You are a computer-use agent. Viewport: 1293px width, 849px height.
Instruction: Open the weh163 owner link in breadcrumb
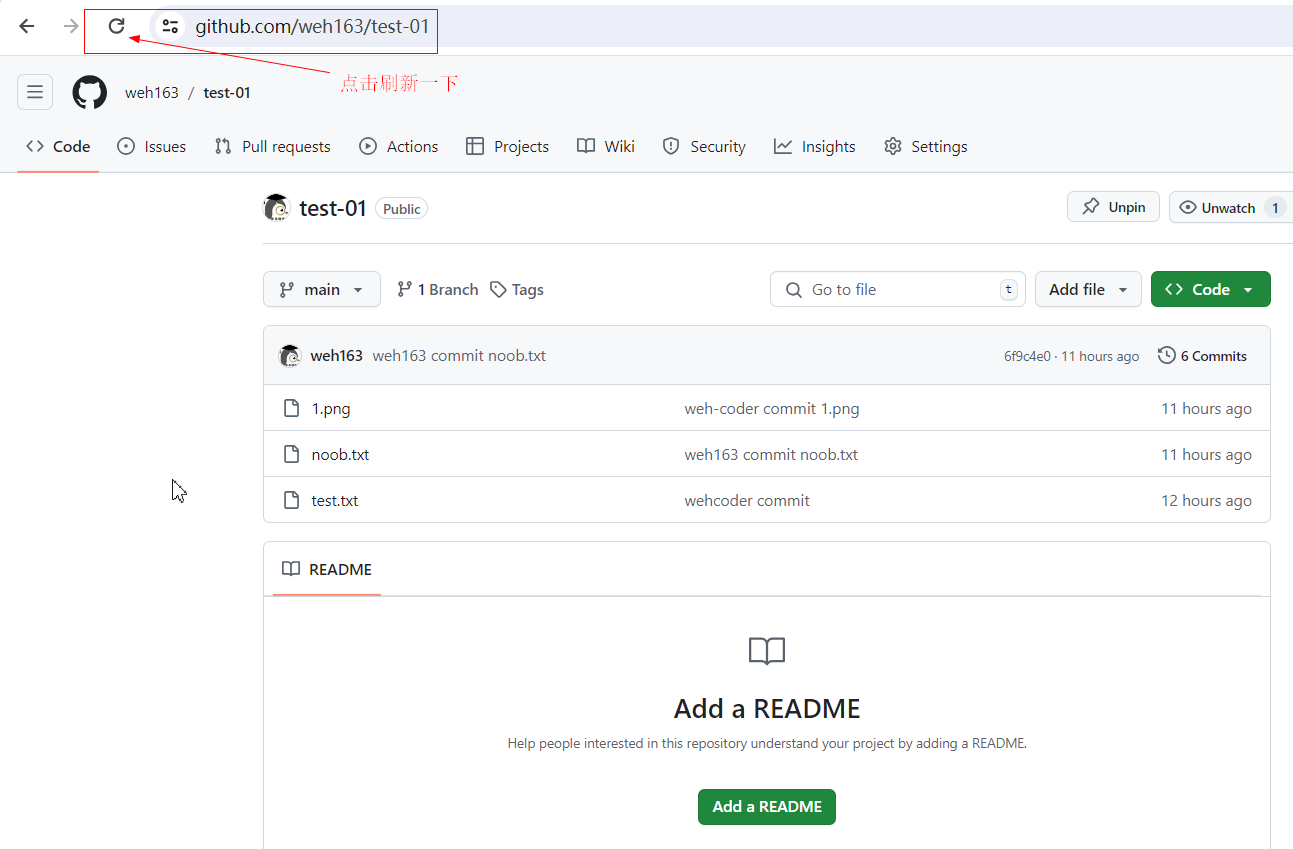(151, 93)
